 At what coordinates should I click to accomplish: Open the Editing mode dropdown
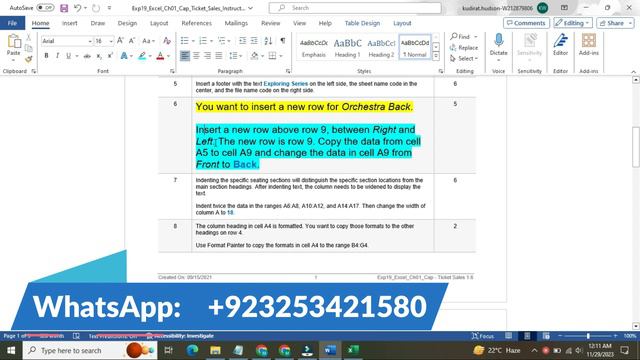[x=573, y=23]
